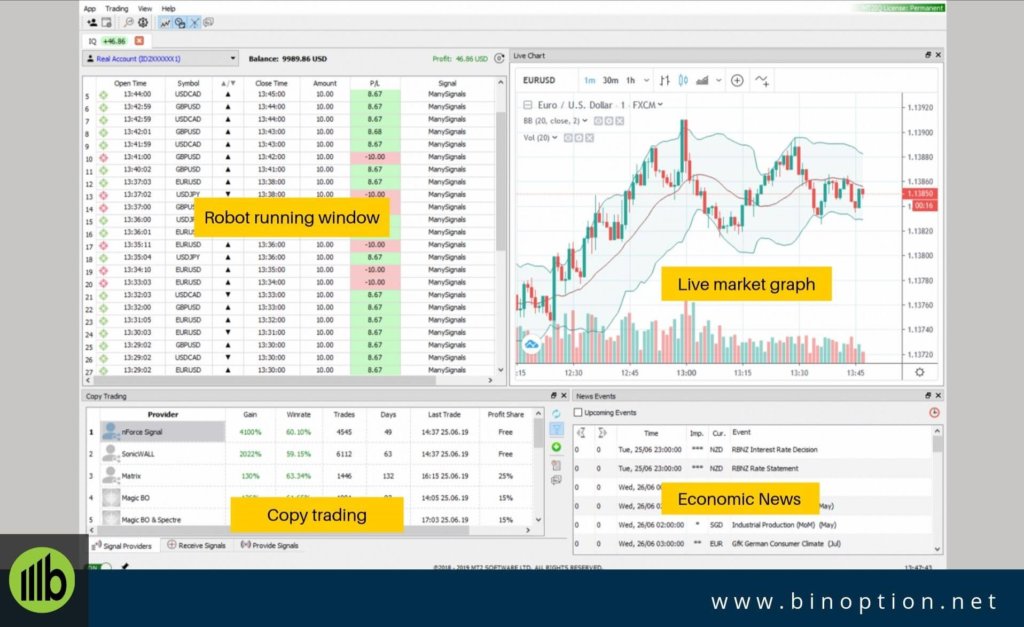Expand the FXCM symbol info dropdown
Screen dimensions: 1024x627
pyautogui.click(x=660, y=104)
